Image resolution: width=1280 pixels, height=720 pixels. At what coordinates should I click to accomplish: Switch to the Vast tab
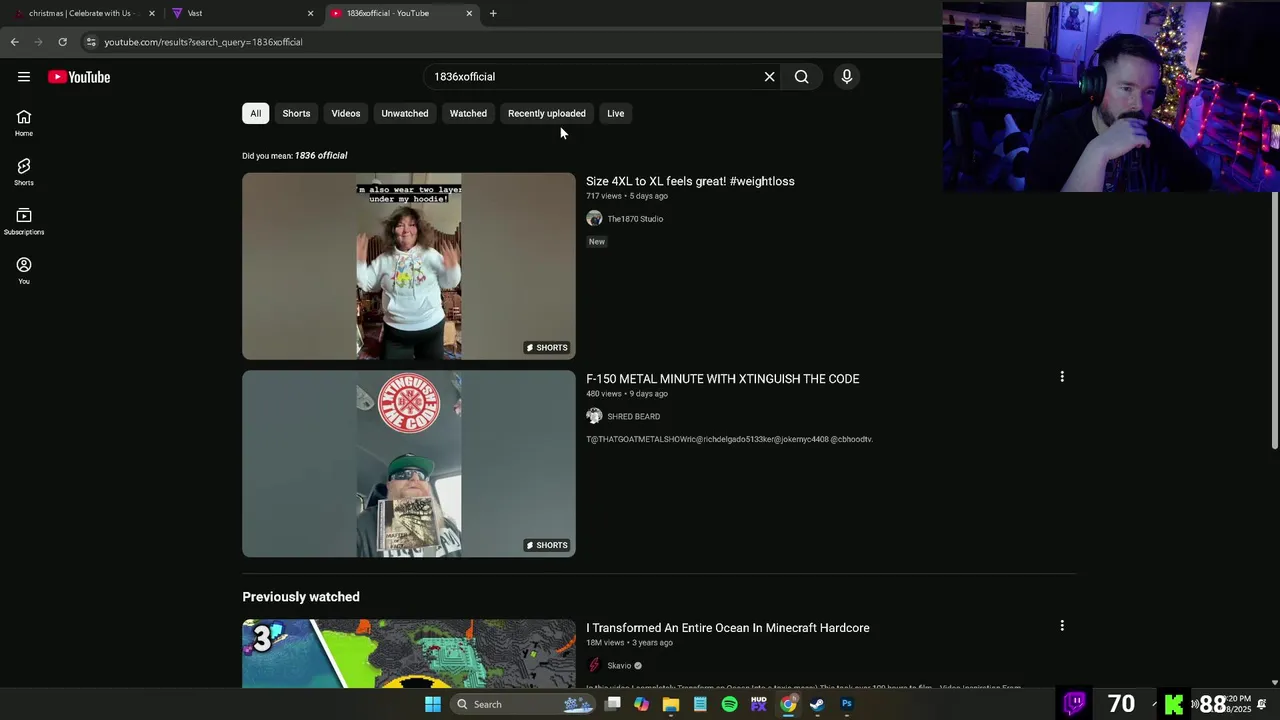click(243, 13)
